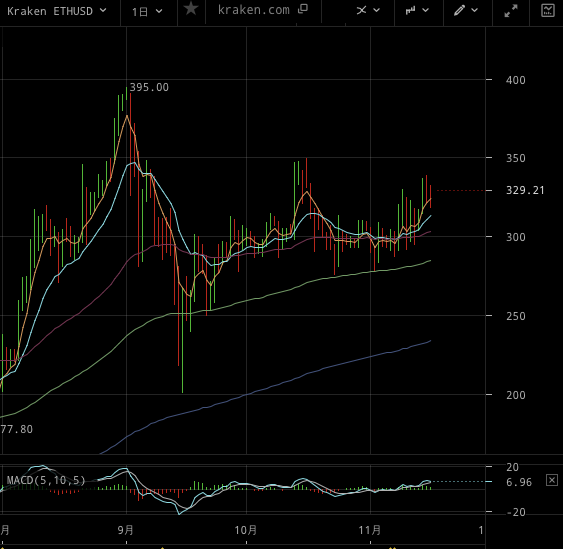The width and height of the screenshot is (563, 549).
Task: Expand the chevron next to indicators icon
Action: point(376,10)
